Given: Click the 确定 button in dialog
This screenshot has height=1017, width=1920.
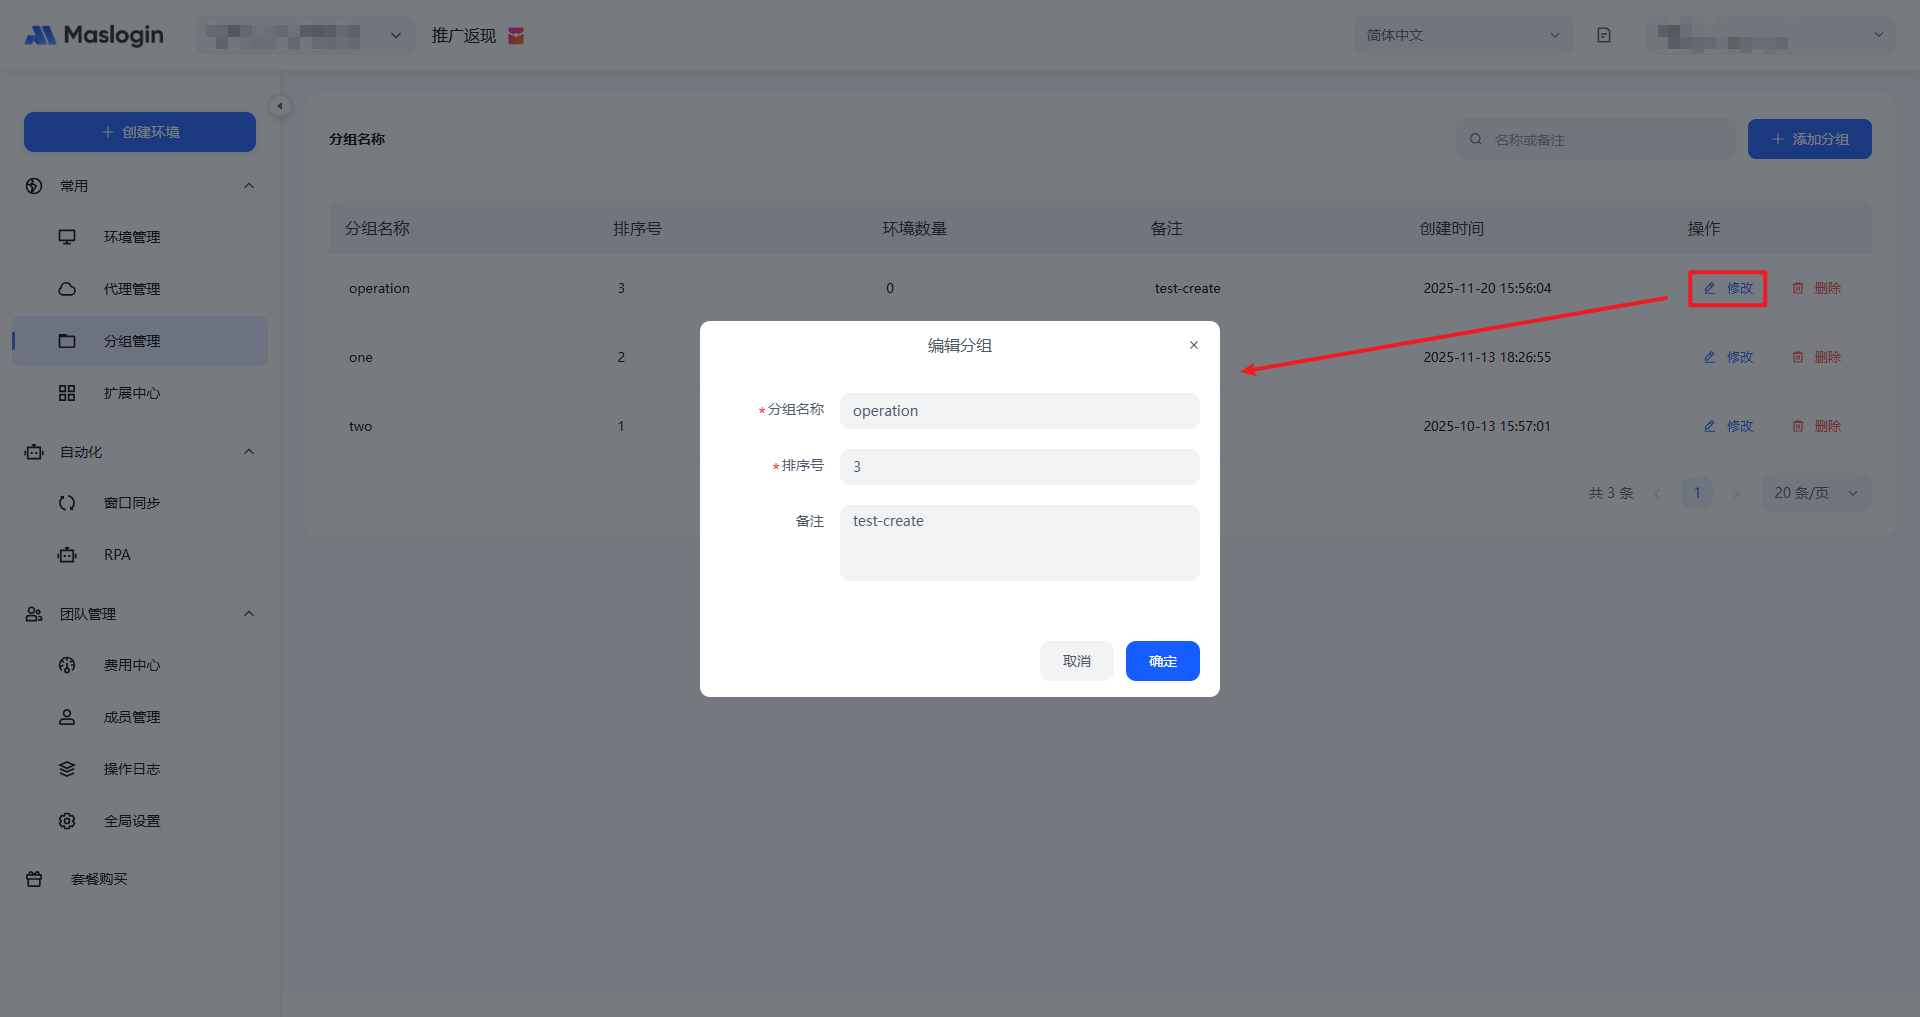Looking at the screenshot, I should (1162, 661).
